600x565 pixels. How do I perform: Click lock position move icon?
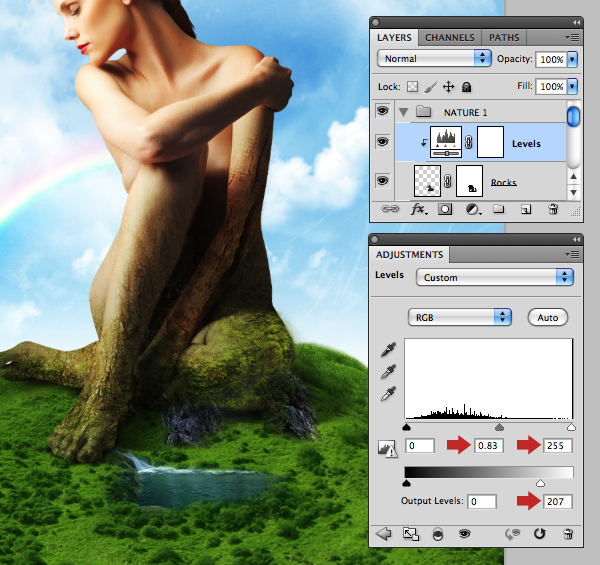point(448,87)
